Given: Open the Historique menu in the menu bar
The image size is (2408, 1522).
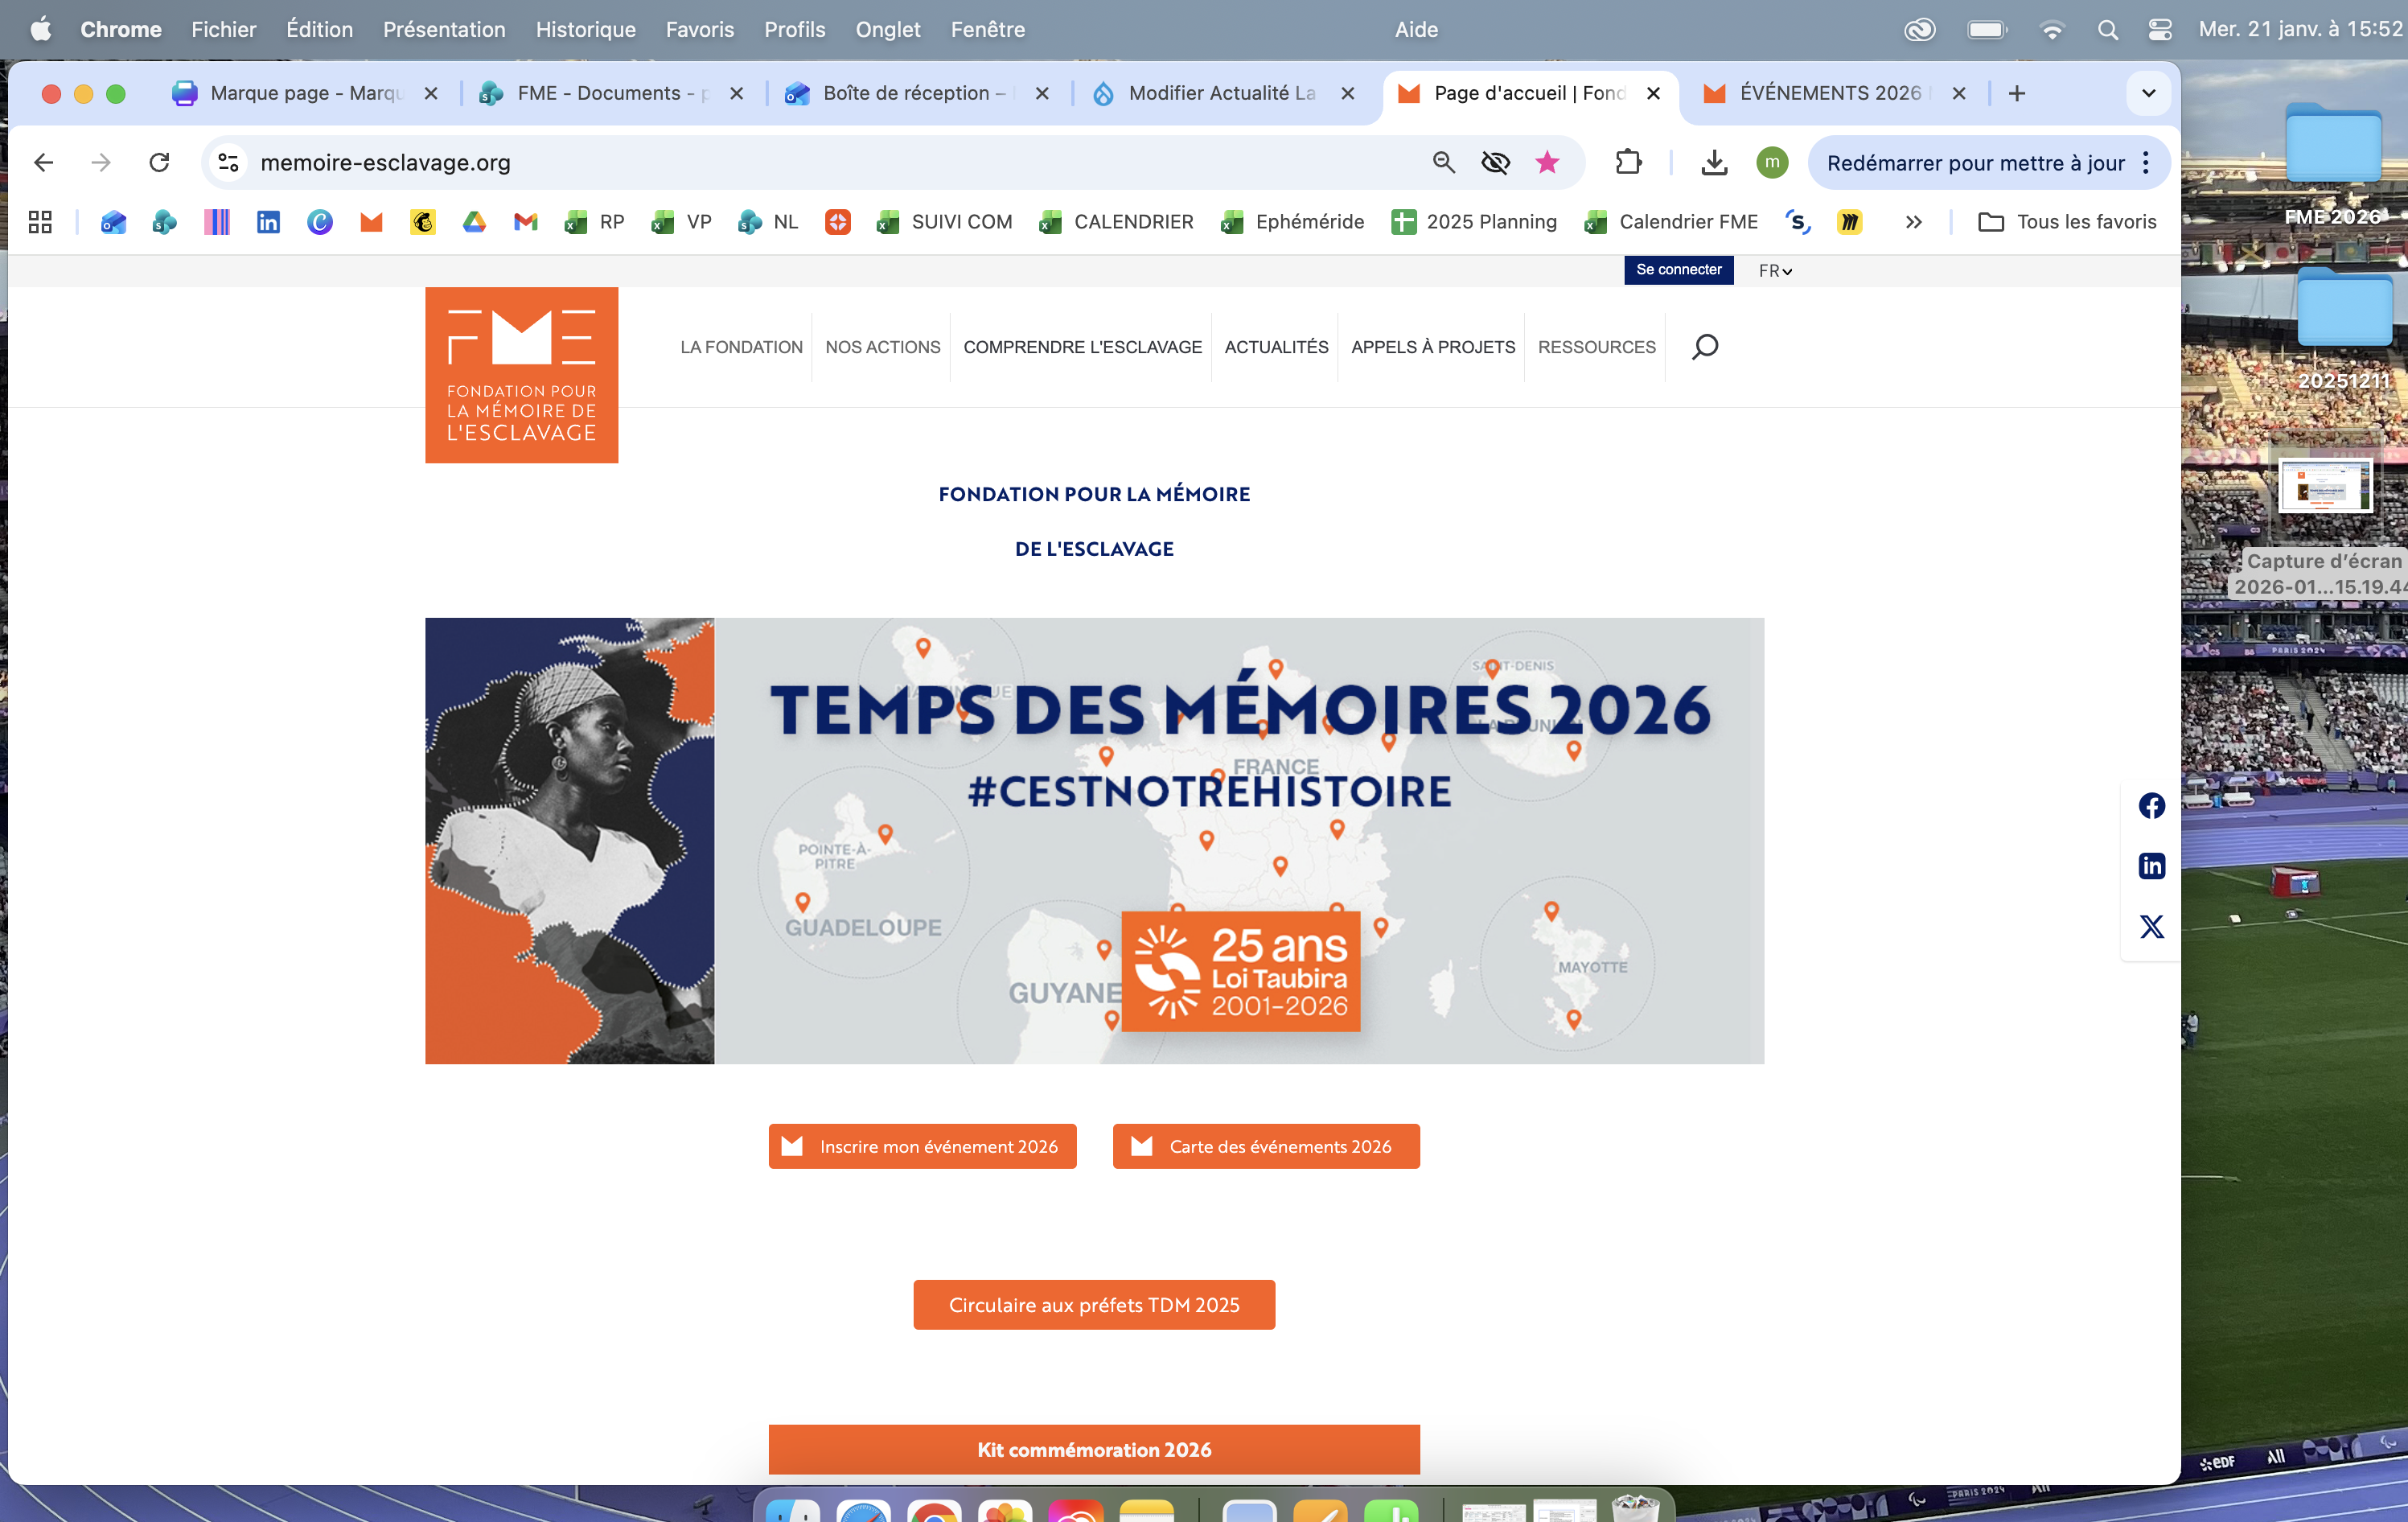Looking at the screenshot, I should 585,30.
